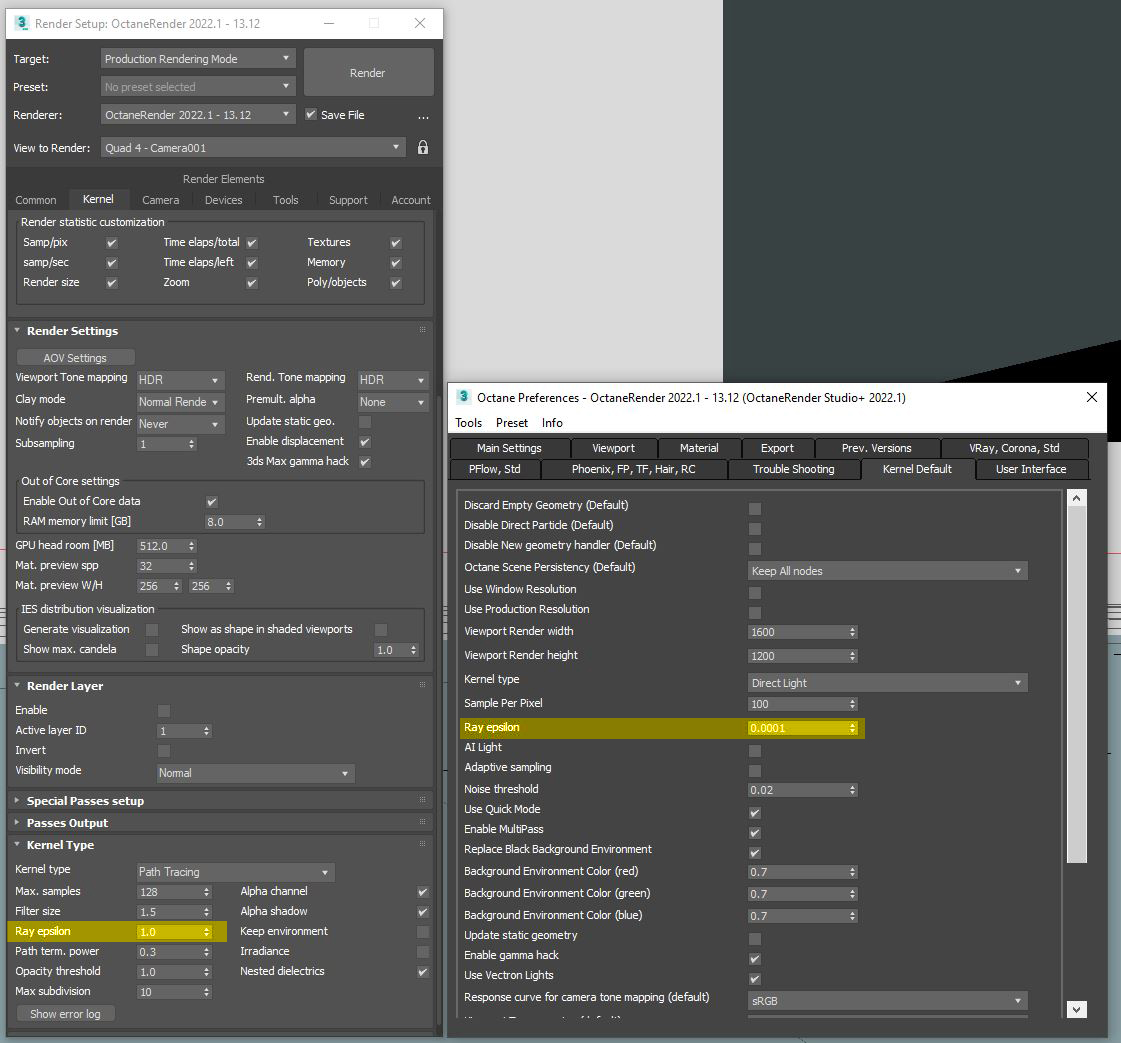
Task: Expand the Passes Output rollout
Action: pos(67,823)
